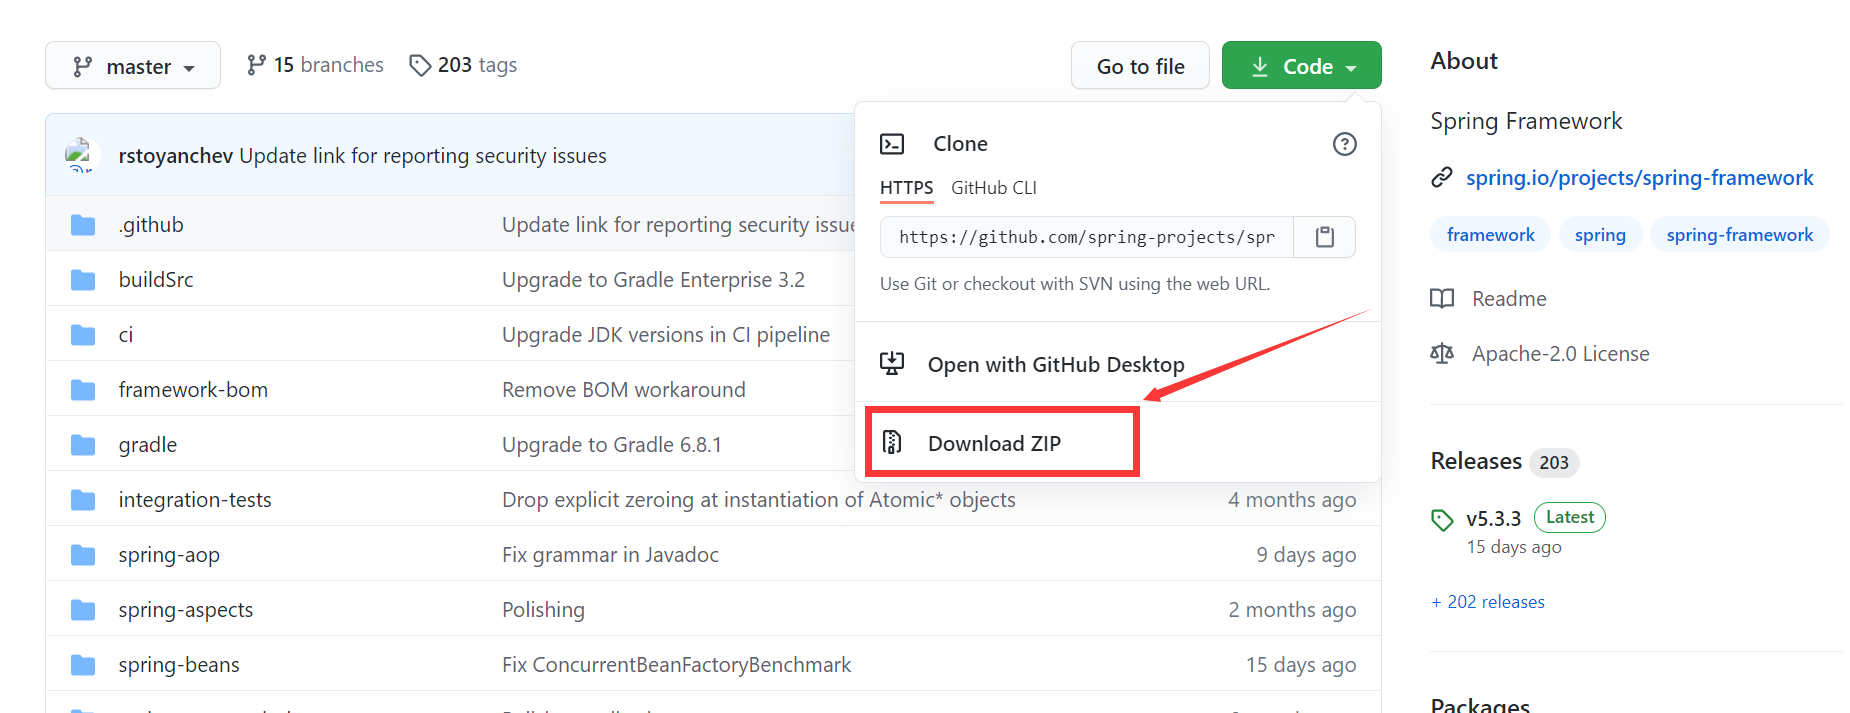This screenshot has height=713, width=1850.
Task: Open the spring-aop folder
Action: (169, 555)
